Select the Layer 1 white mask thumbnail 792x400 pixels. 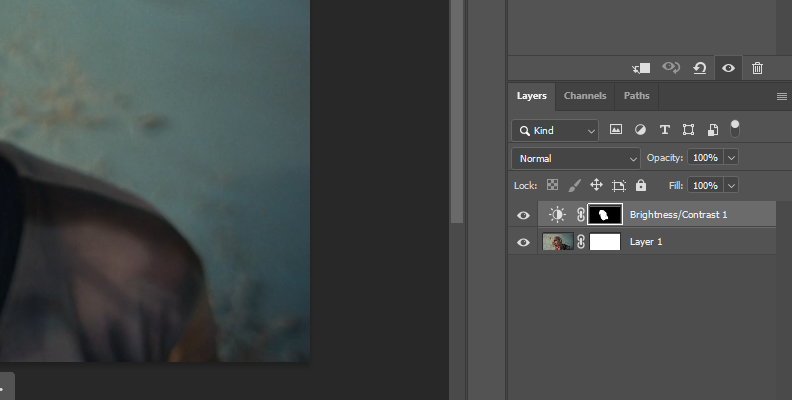[605, 242]
